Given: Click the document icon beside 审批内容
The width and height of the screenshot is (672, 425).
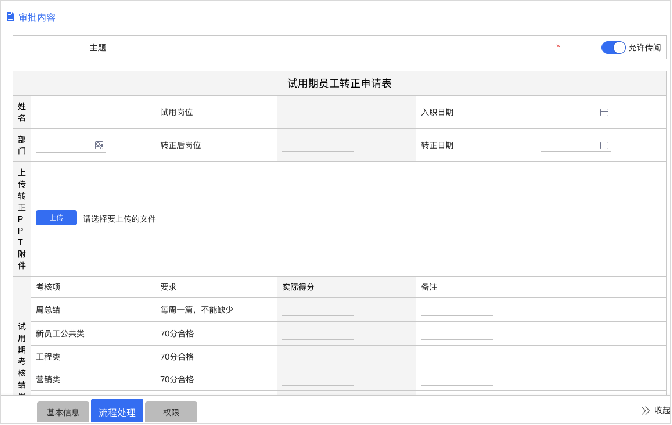Looking at the screenshot, I should click(10, 17).
